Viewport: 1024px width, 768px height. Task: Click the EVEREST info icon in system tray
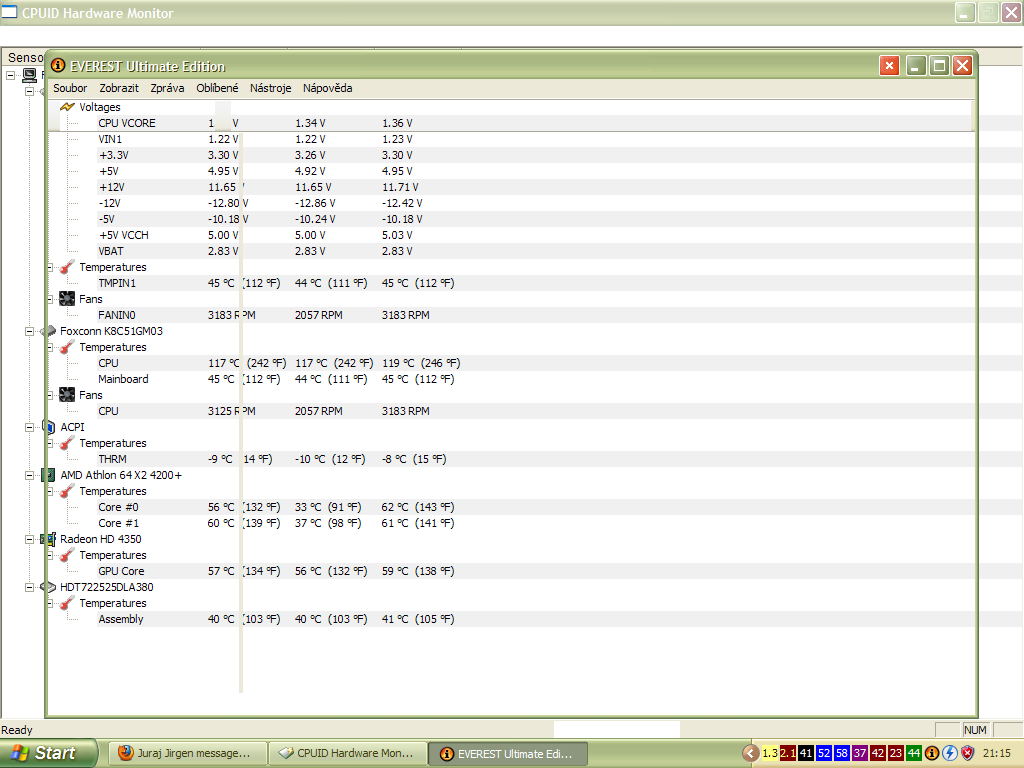[x=932, y=753]
